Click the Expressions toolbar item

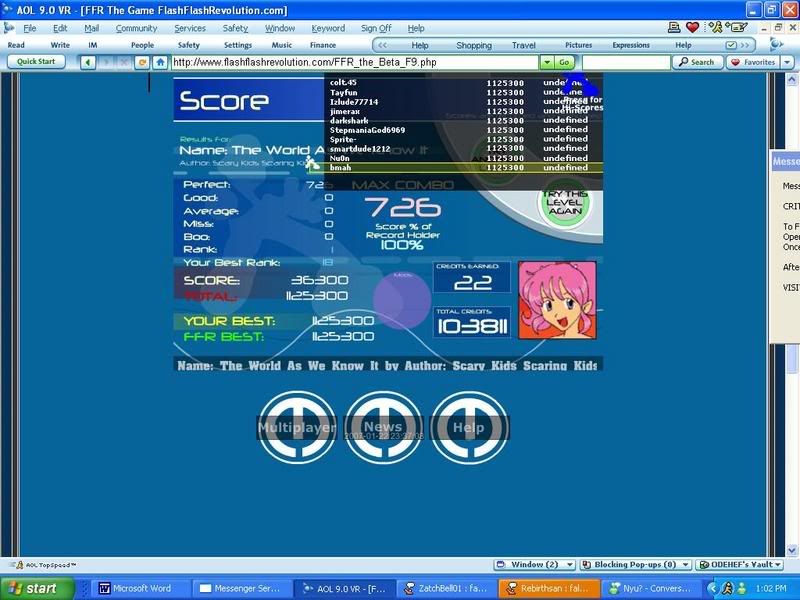click(x=631, y=45)
